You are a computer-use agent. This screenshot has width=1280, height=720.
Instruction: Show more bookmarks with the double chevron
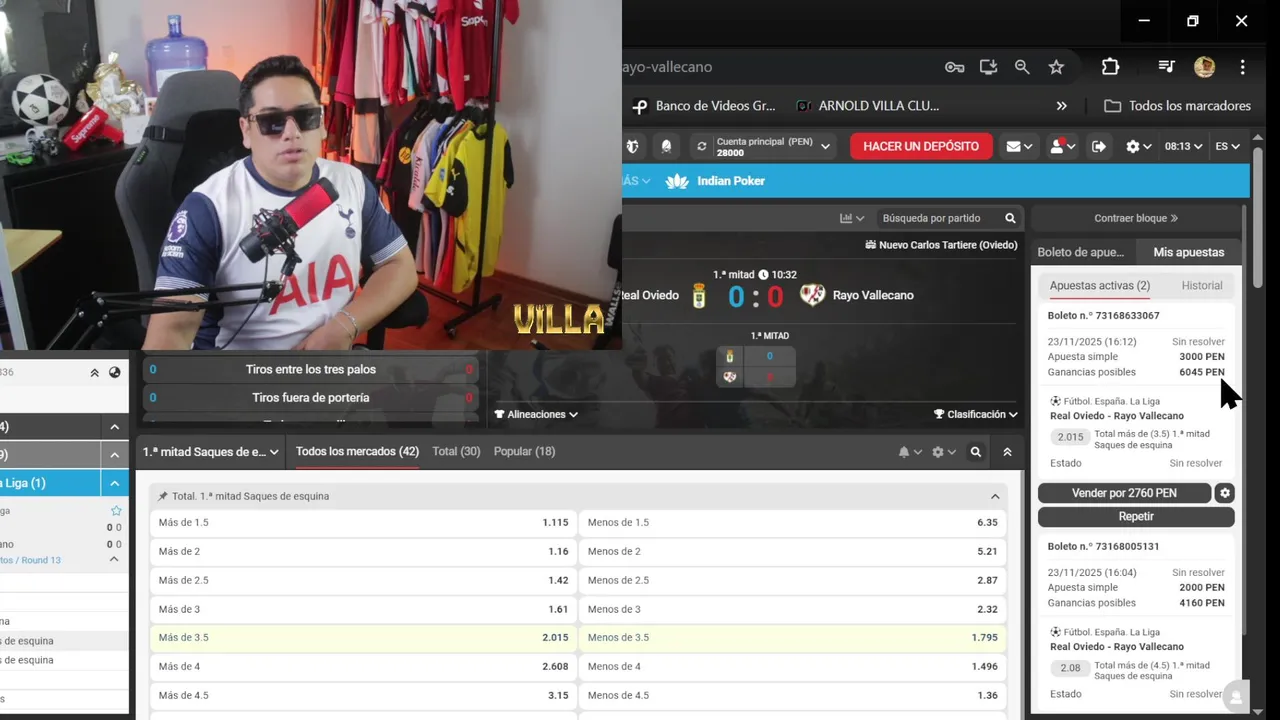click(1061, 106)
